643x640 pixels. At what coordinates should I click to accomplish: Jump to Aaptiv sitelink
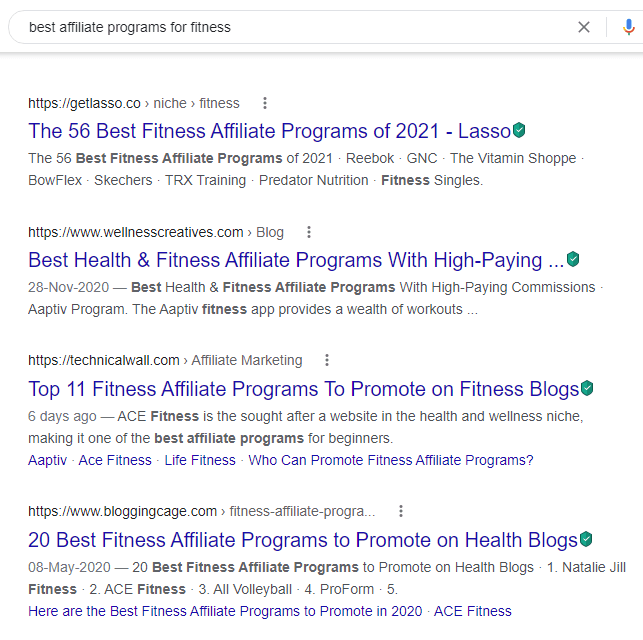coord(46,460)
